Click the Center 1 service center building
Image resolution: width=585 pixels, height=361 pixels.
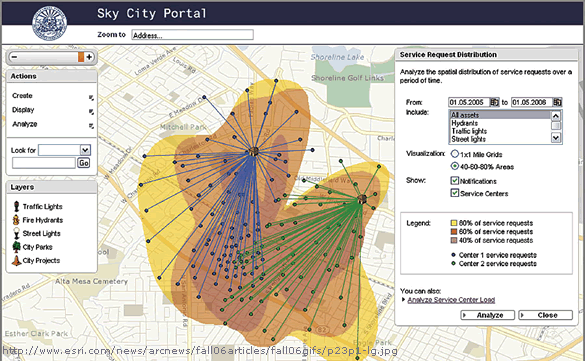[254, 151]
